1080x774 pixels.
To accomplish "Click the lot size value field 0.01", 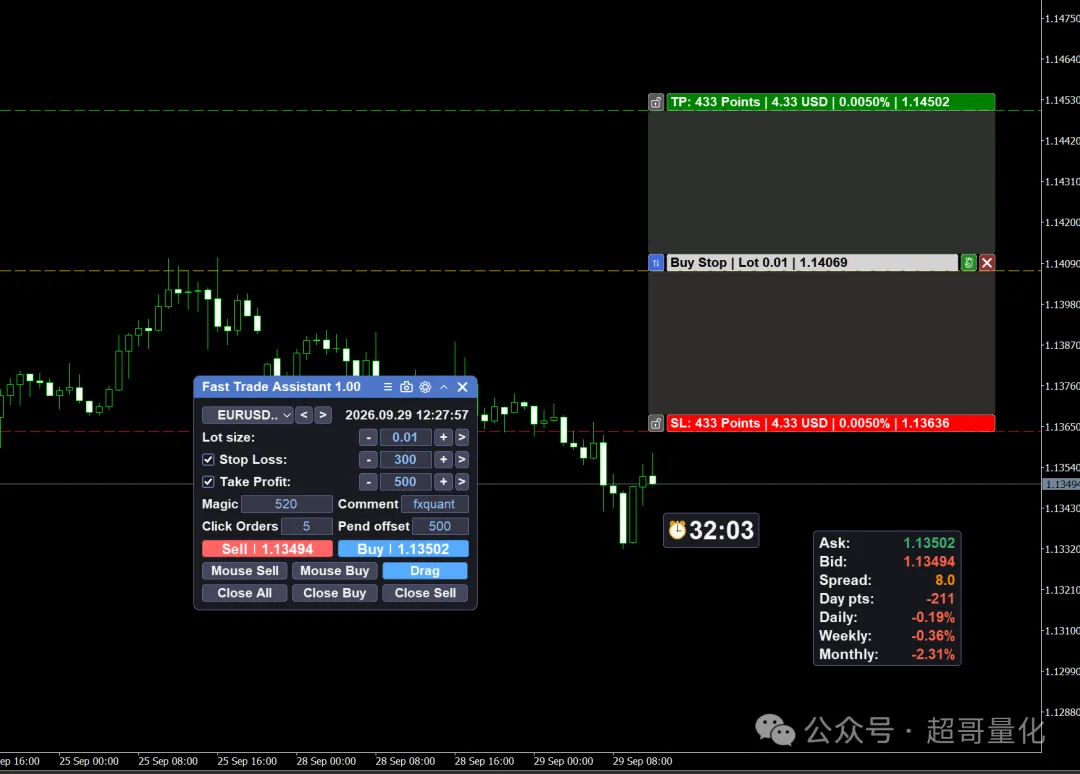I will click(405, 437).
